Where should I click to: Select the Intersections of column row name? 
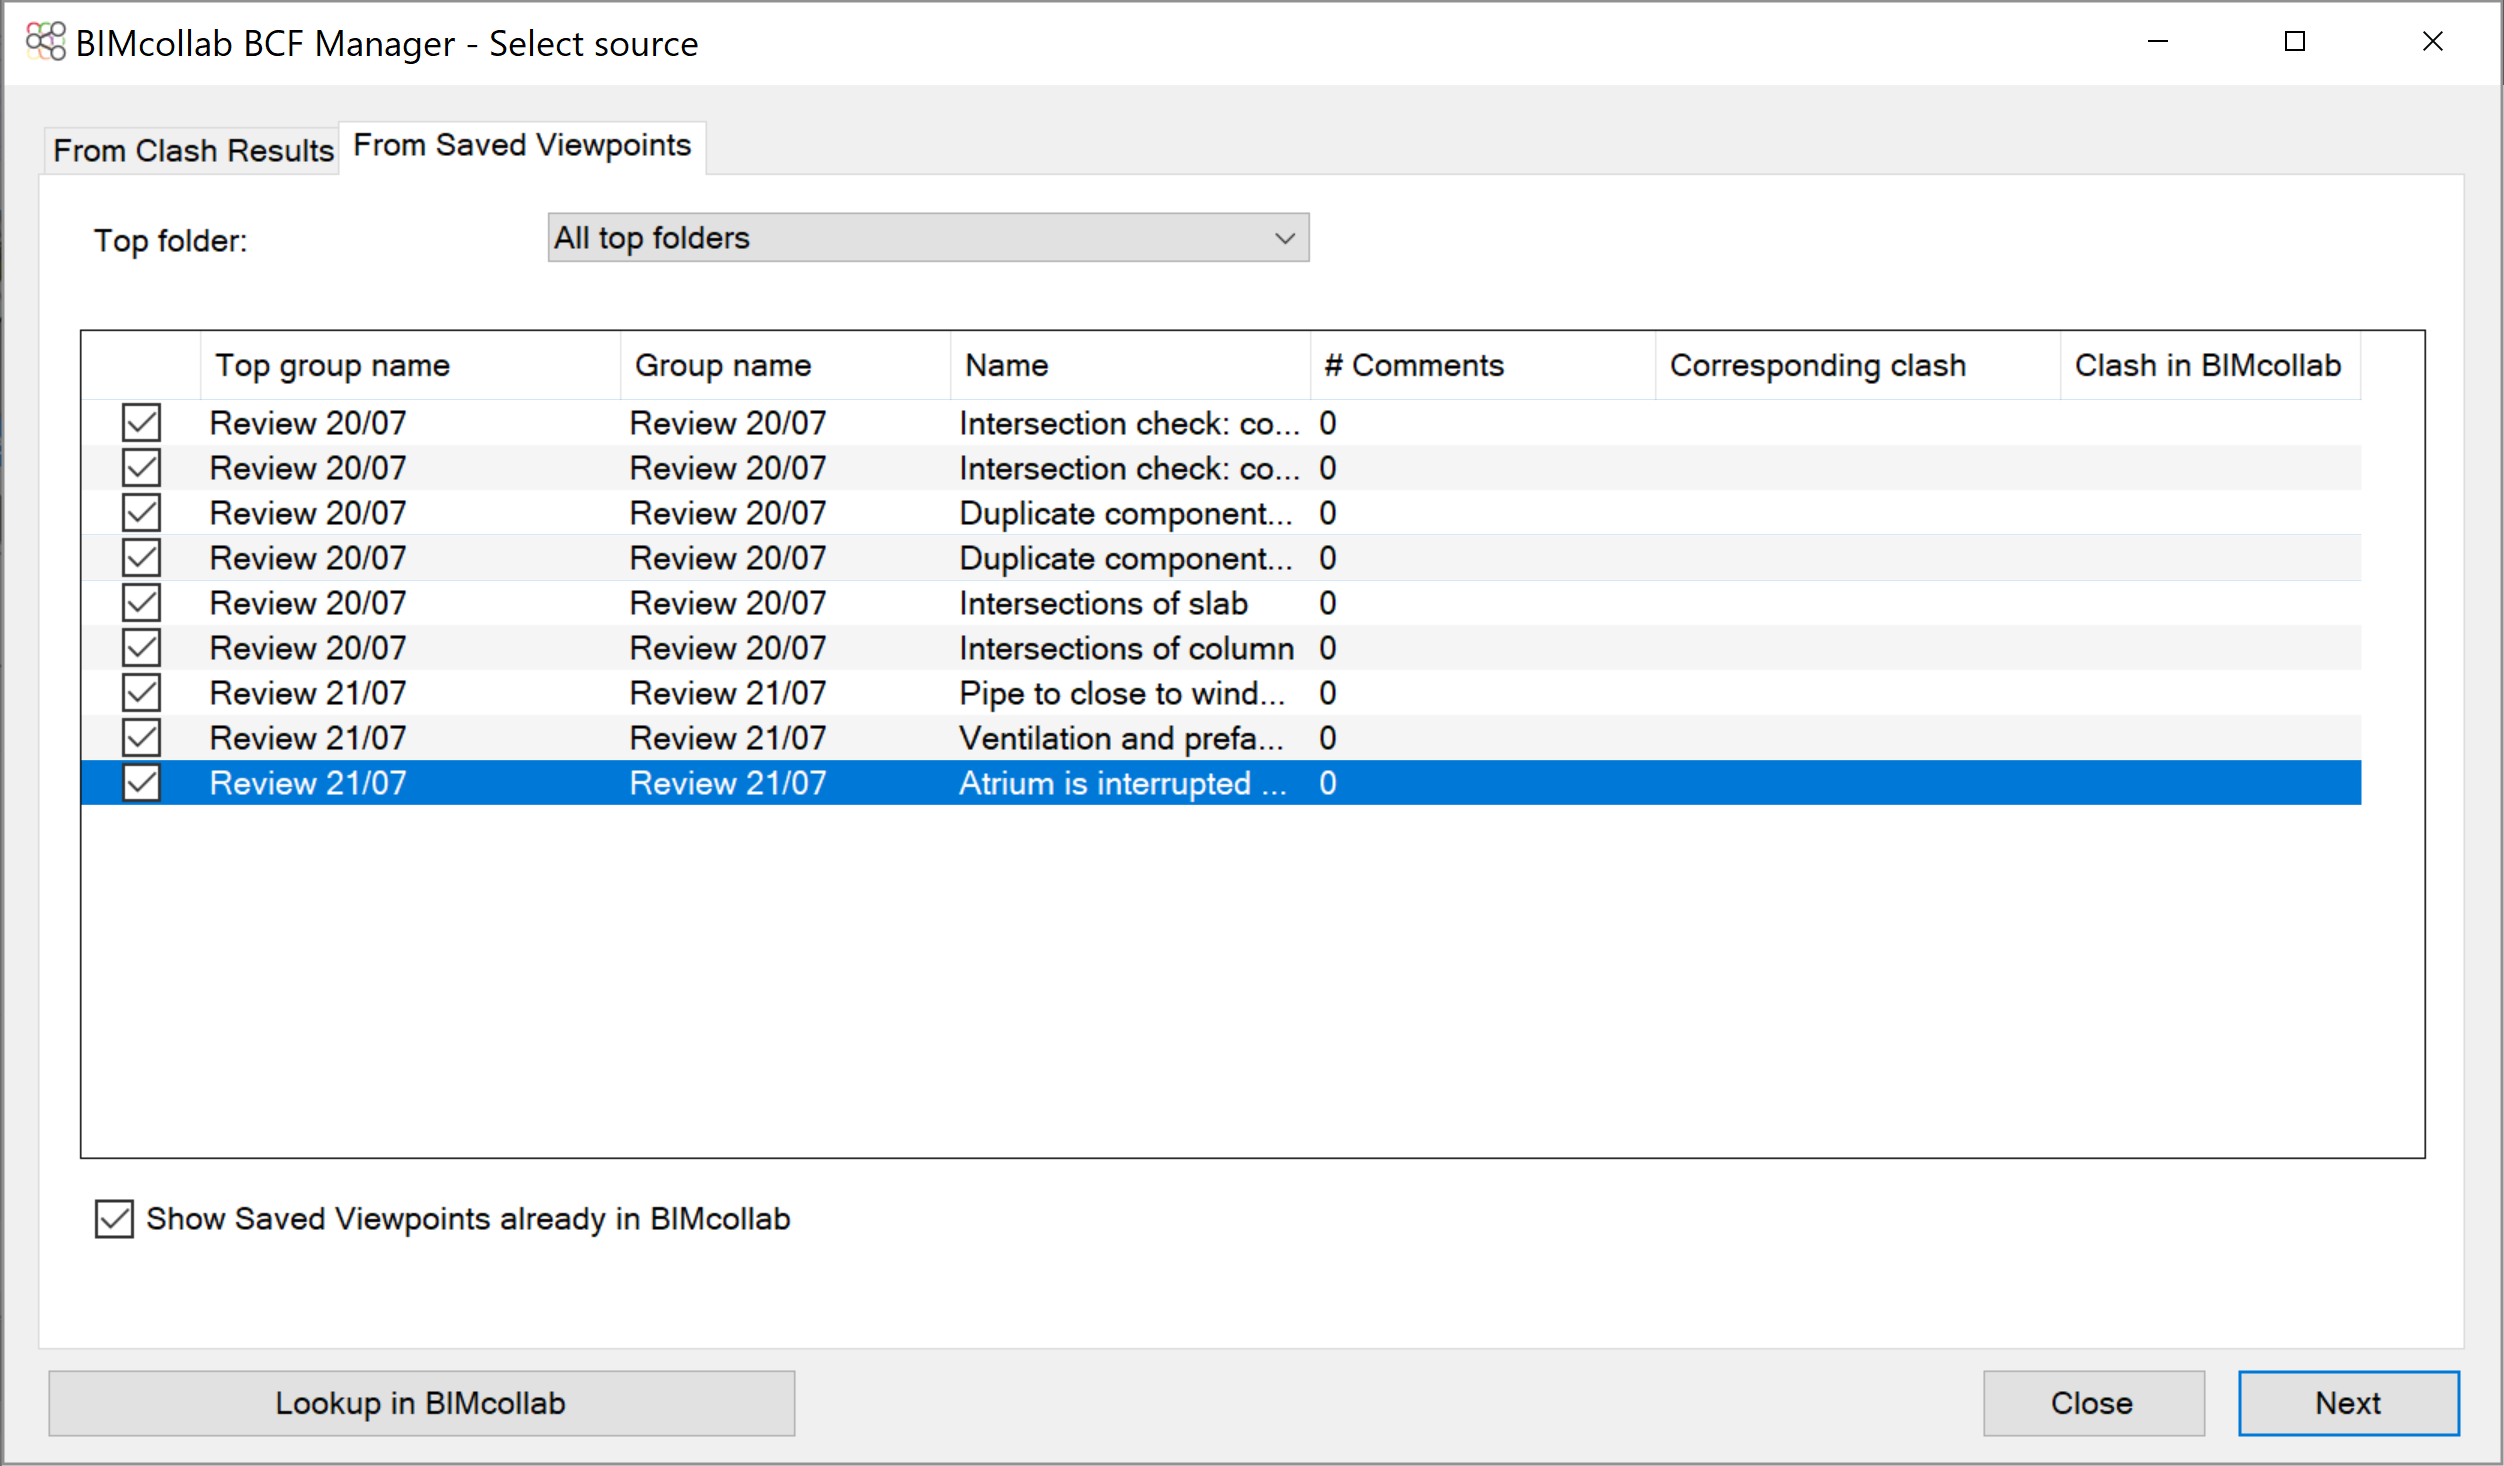[1126, 648]
